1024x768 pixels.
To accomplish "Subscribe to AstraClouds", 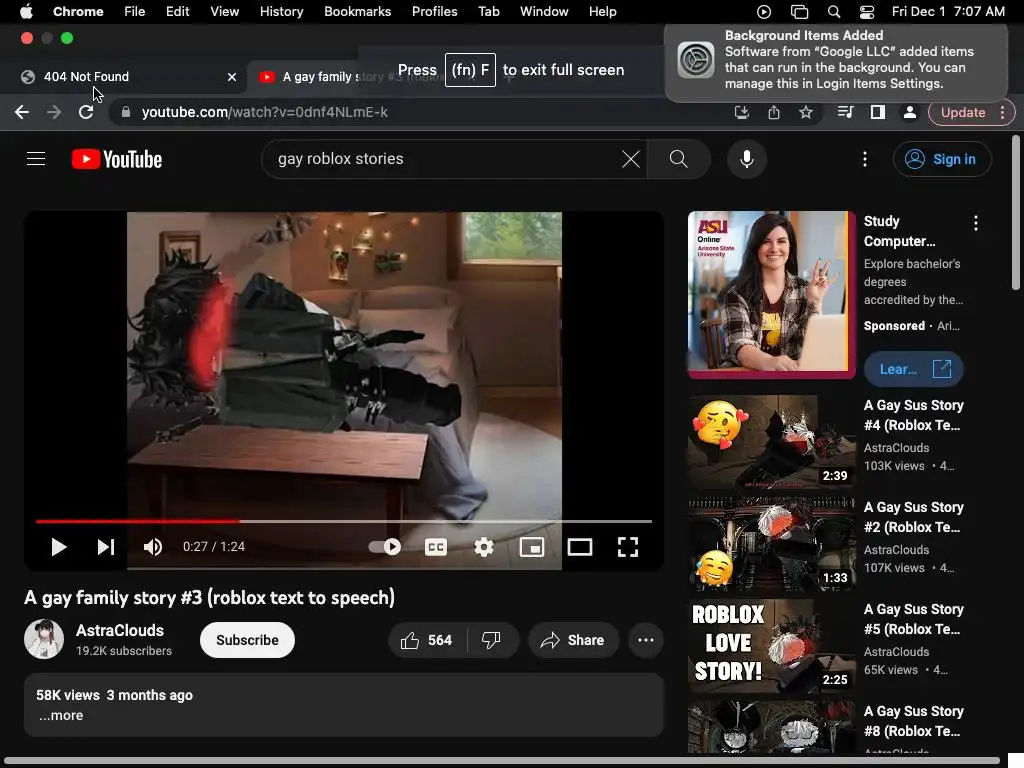I will [x=247, y=640].
